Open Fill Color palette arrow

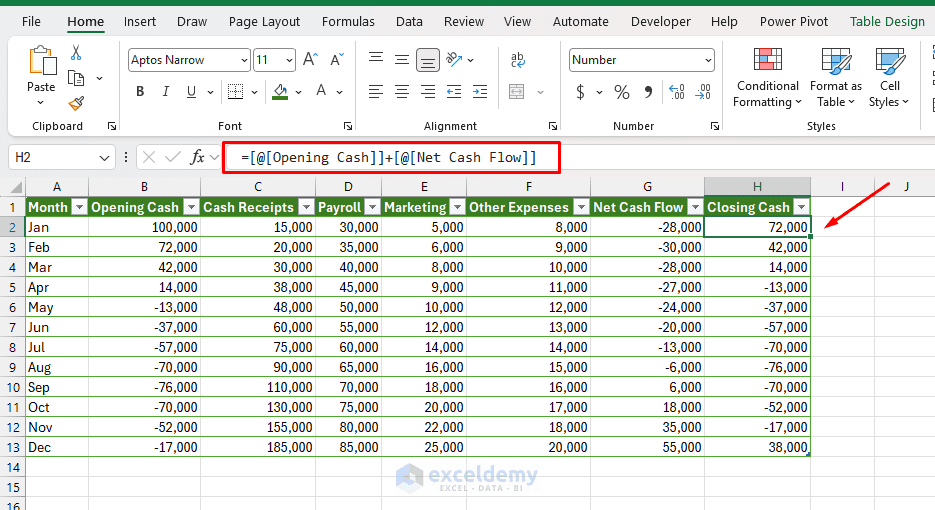pos(298,92)
